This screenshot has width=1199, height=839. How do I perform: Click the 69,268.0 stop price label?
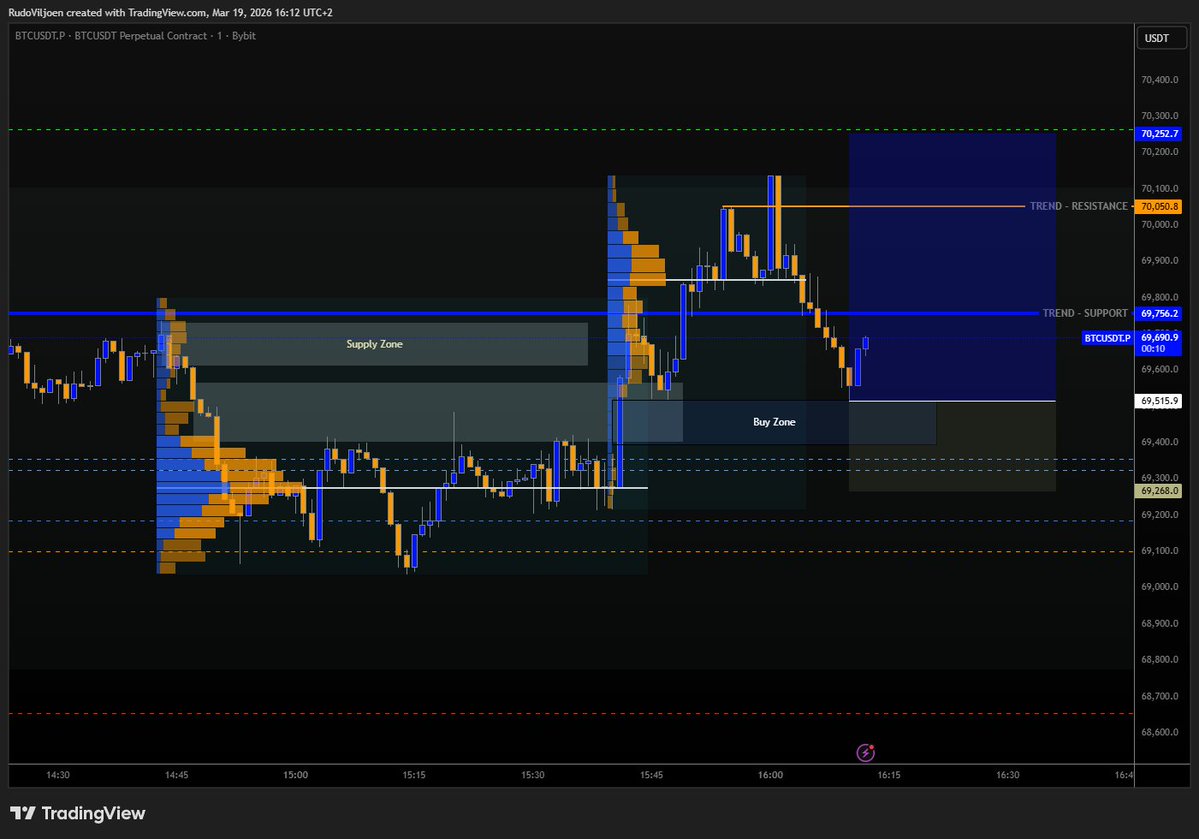(1159, 491)
